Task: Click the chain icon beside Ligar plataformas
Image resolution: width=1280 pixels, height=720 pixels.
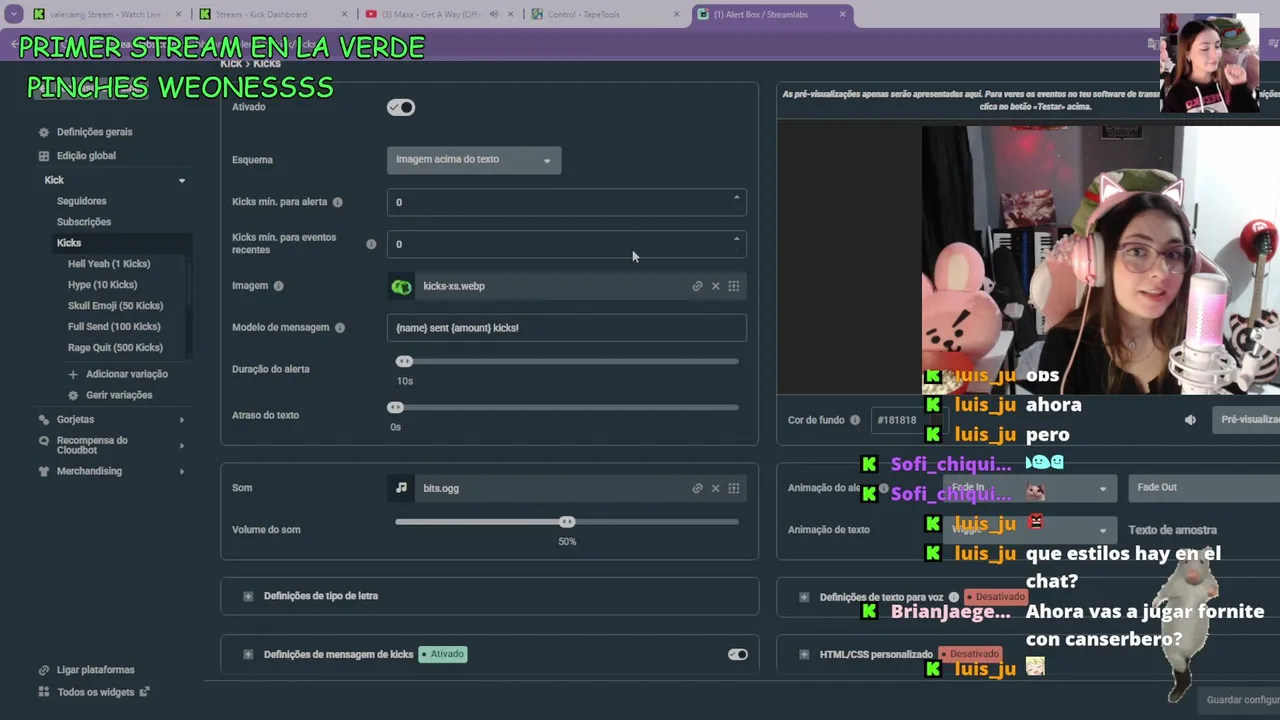Action: click(x=43, y=670)
